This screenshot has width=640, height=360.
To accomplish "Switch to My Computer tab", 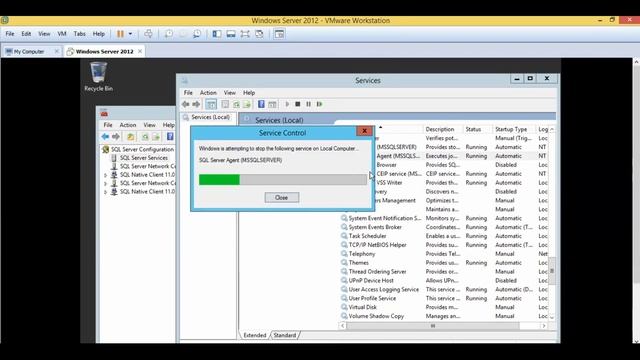I will (29, 51).
